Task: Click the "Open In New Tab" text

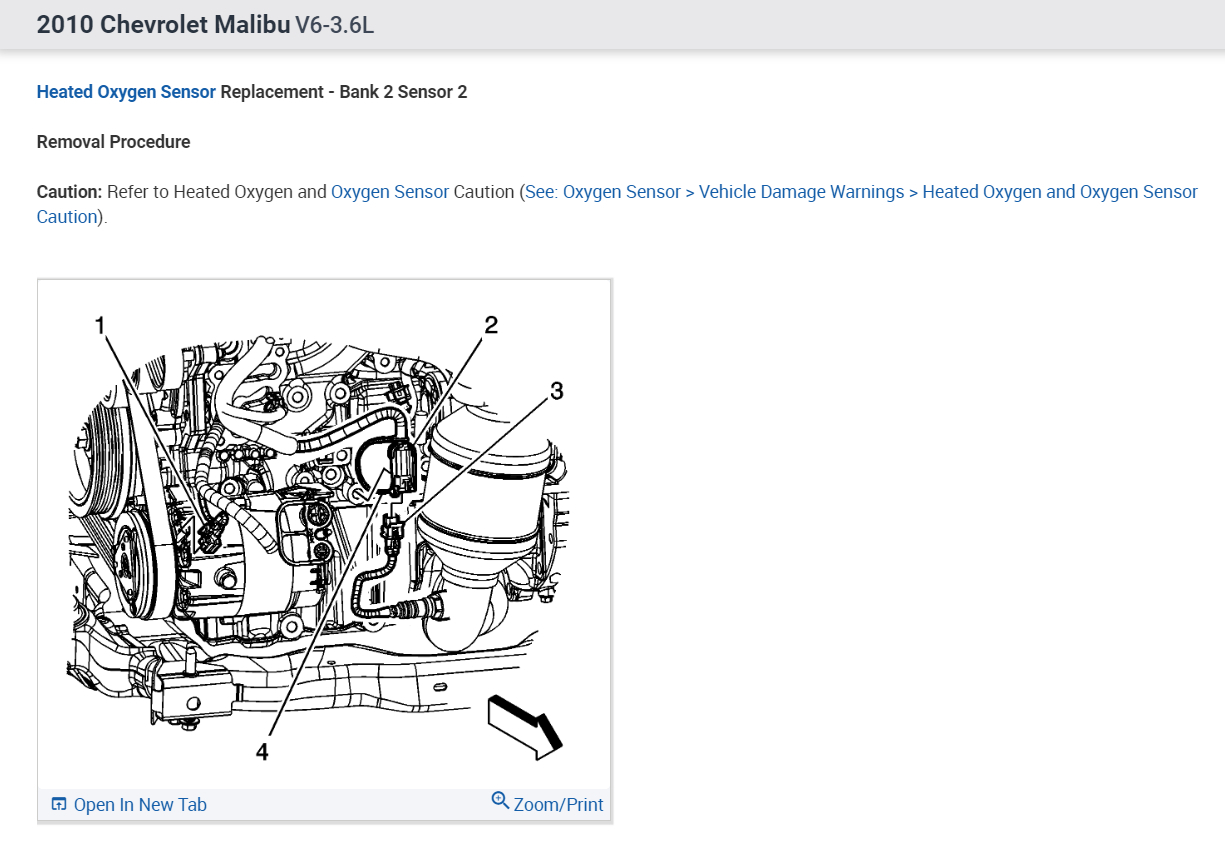Action: click(140, 805)
